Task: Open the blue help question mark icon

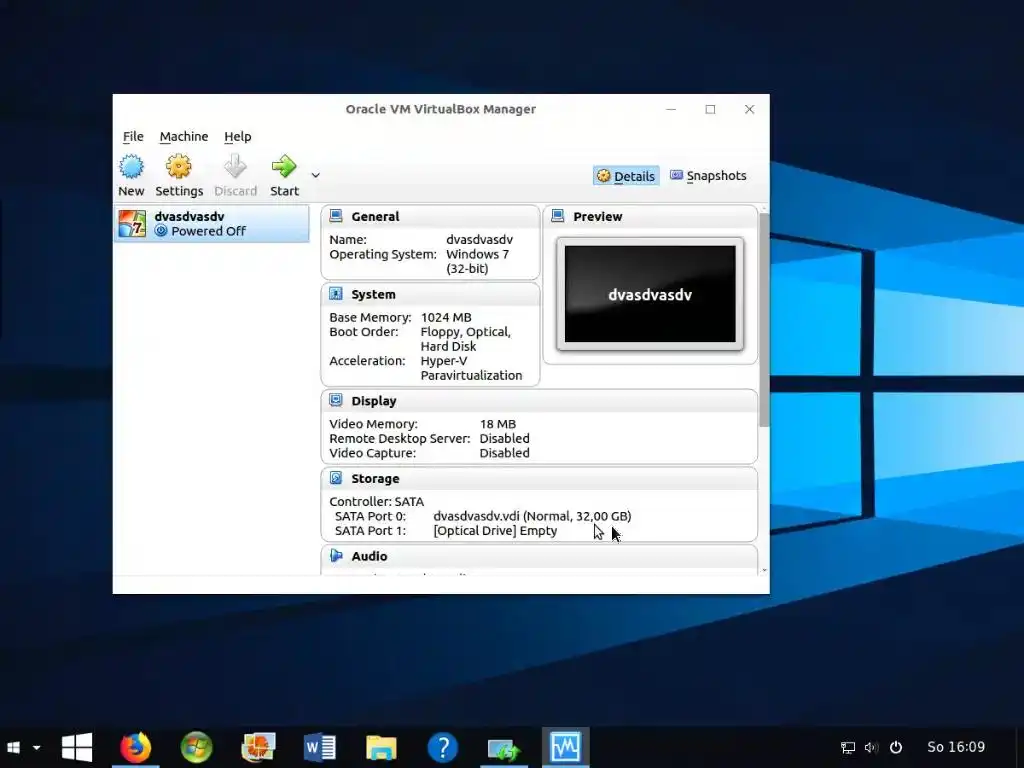Action: coord(442,748)
